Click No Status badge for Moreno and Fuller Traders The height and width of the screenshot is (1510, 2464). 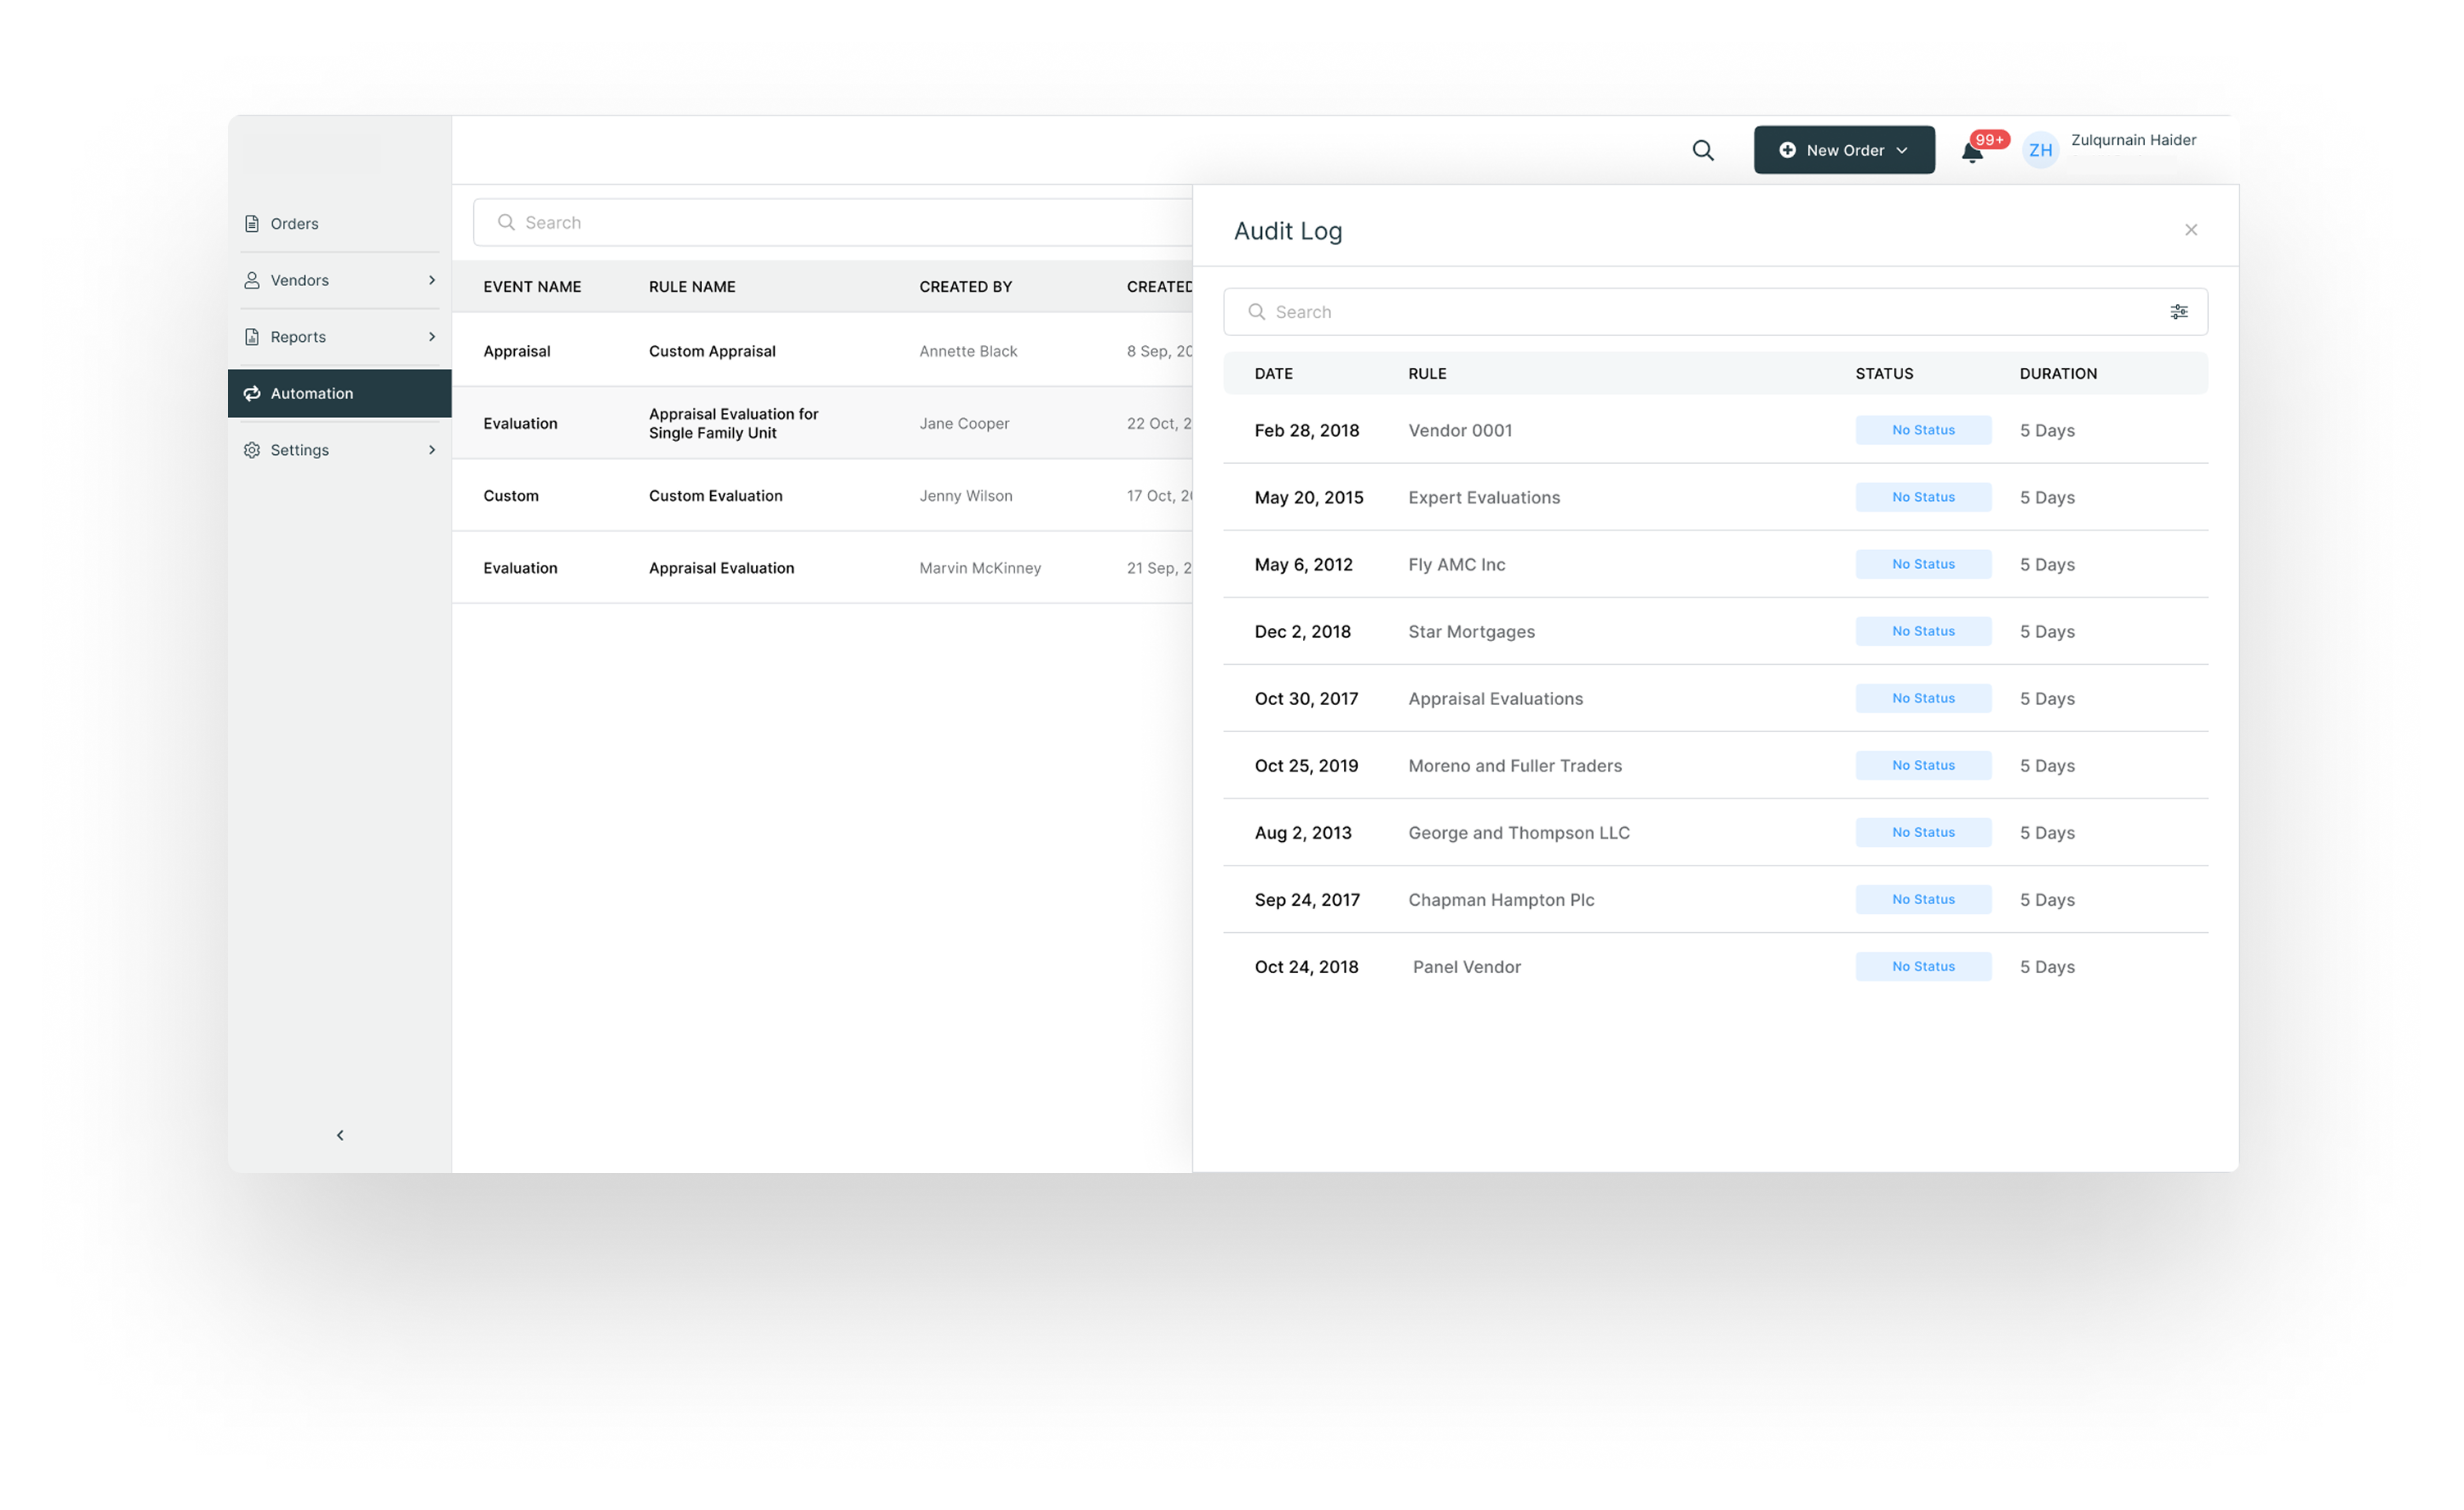pos(1923,765)
